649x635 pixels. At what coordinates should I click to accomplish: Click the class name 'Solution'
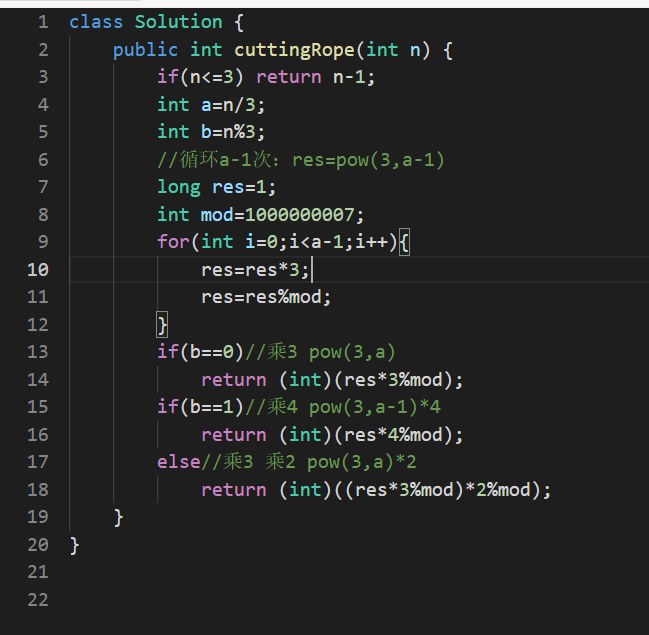click(x=178, y=22)
